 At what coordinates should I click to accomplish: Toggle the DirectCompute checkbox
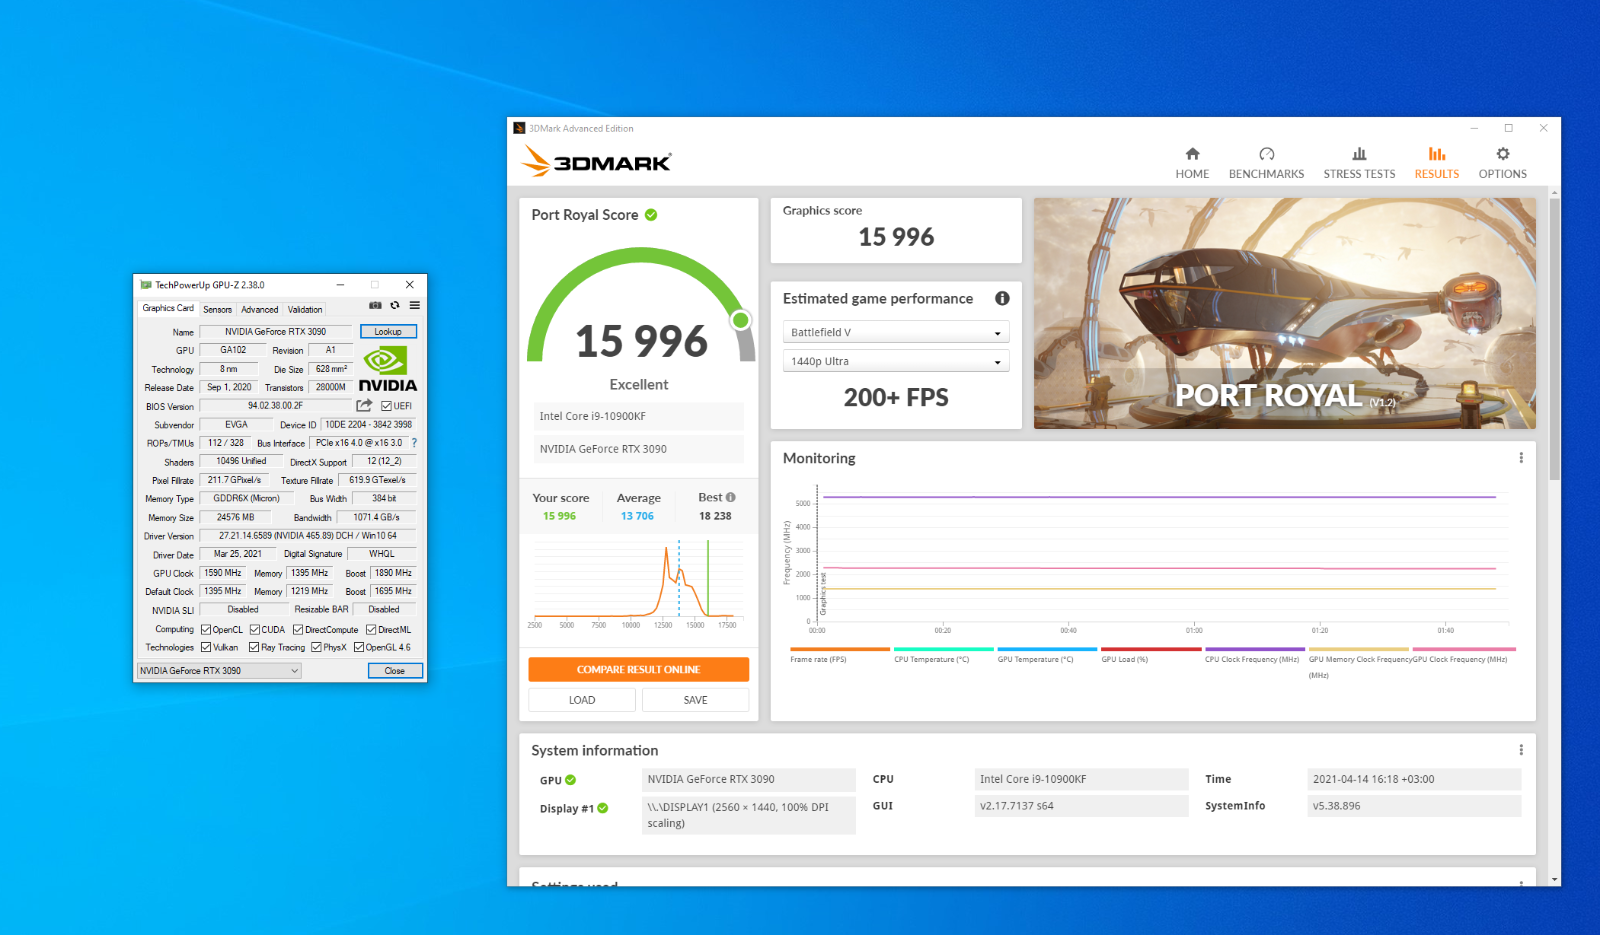point(298,630)
